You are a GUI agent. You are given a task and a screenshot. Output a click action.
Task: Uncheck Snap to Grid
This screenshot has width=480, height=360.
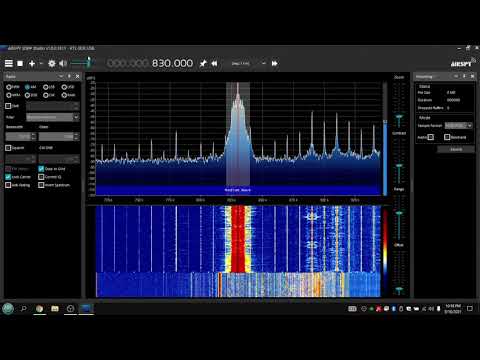(x=41, y=169)
